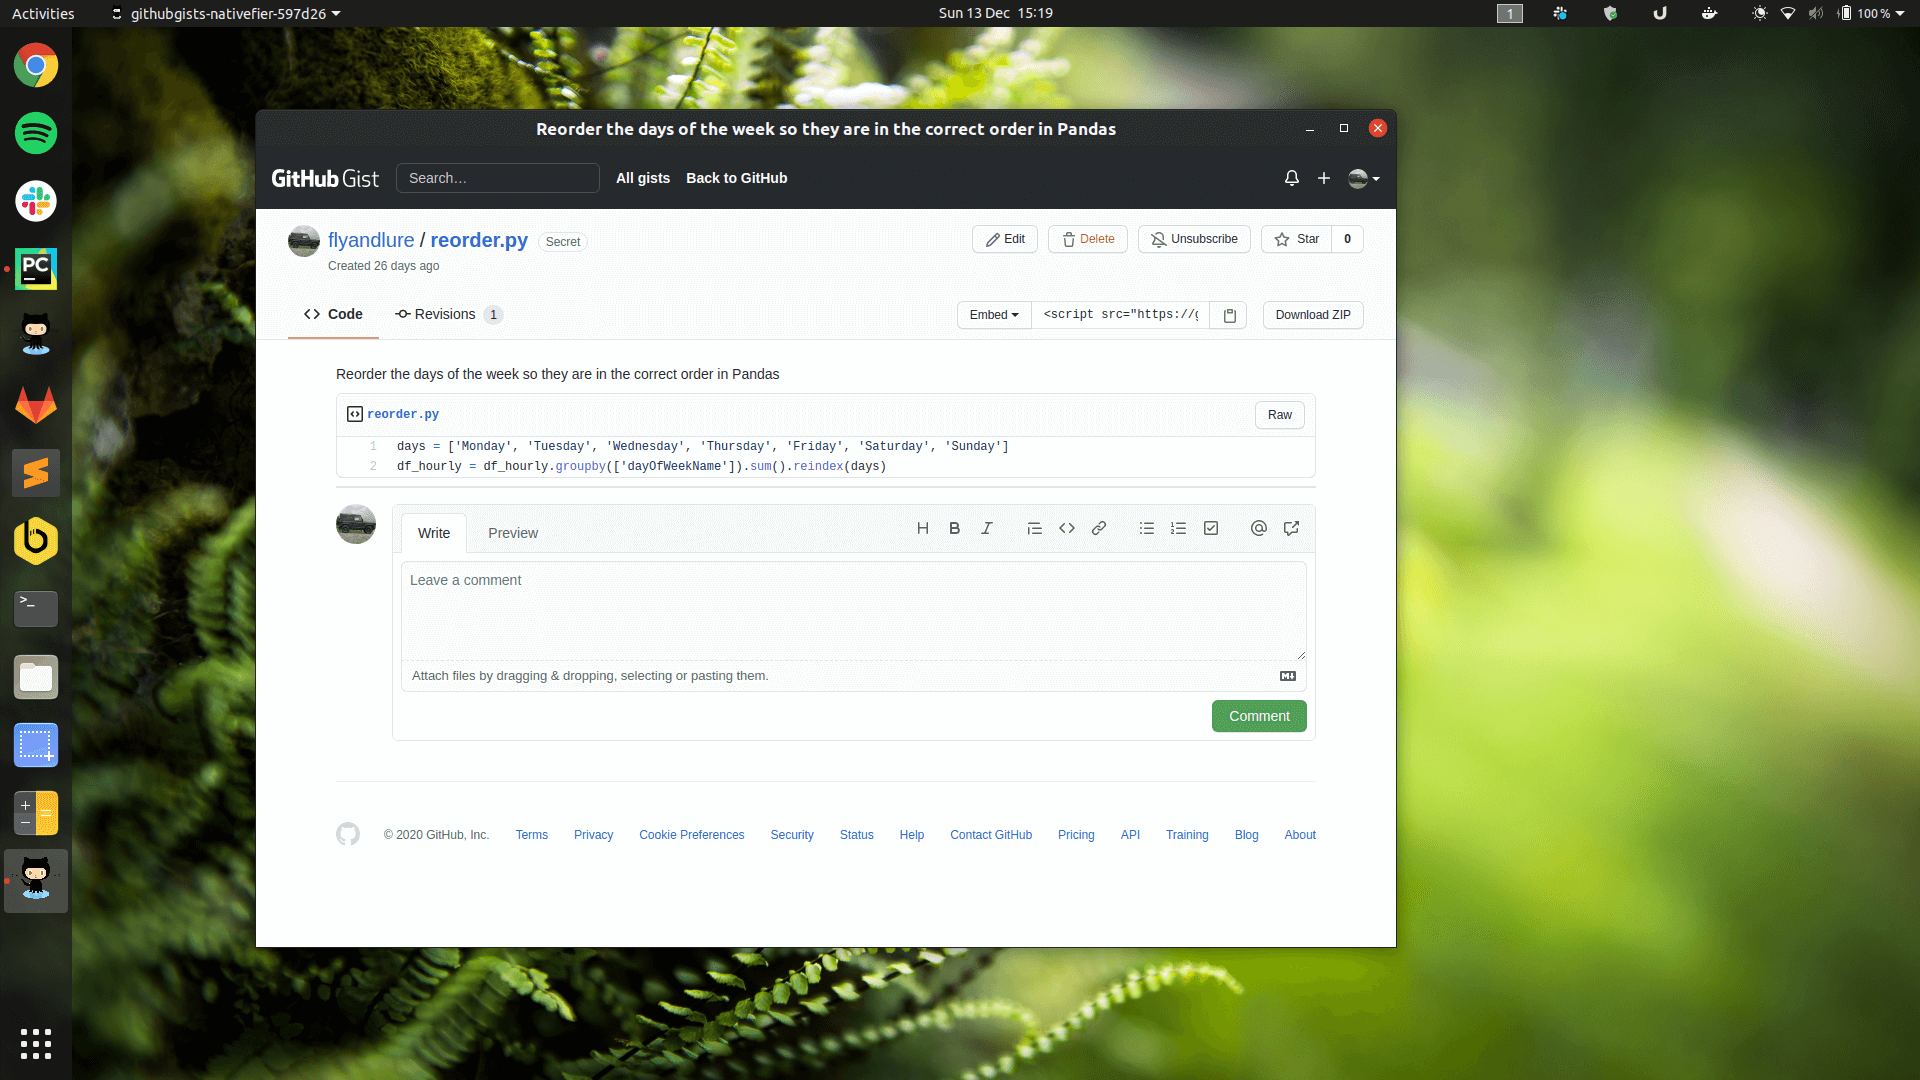Open the Raw file view
This screenshot has height=1080, width=1920.
pyautogui.click(x=1279, y=415)
